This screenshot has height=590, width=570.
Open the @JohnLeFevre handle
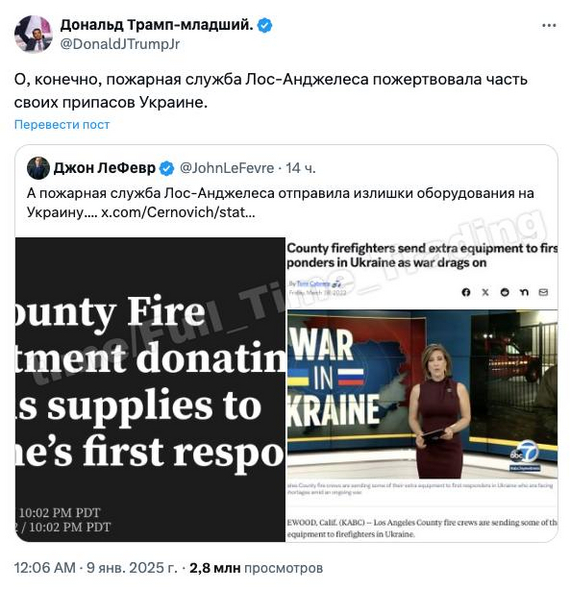coord(227,168)
